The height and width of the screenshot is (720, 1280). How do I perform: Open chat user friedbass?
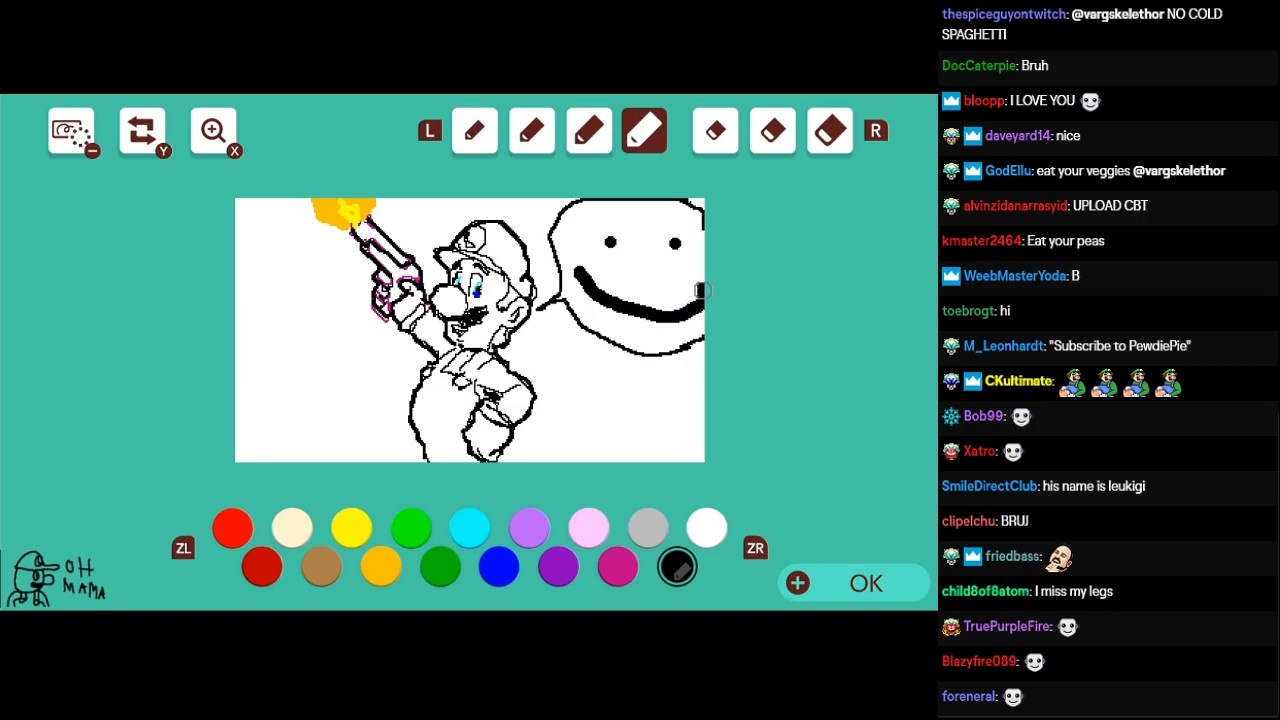1013,556
